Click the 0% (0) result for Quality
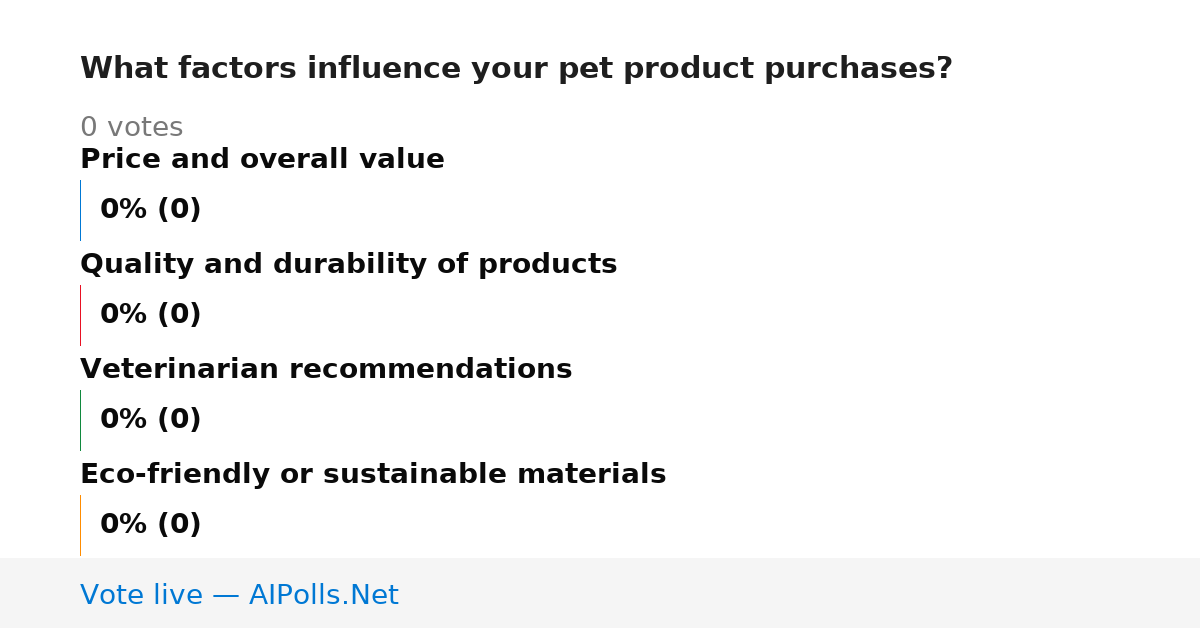Screen dimensions: 1200x628 150,315
